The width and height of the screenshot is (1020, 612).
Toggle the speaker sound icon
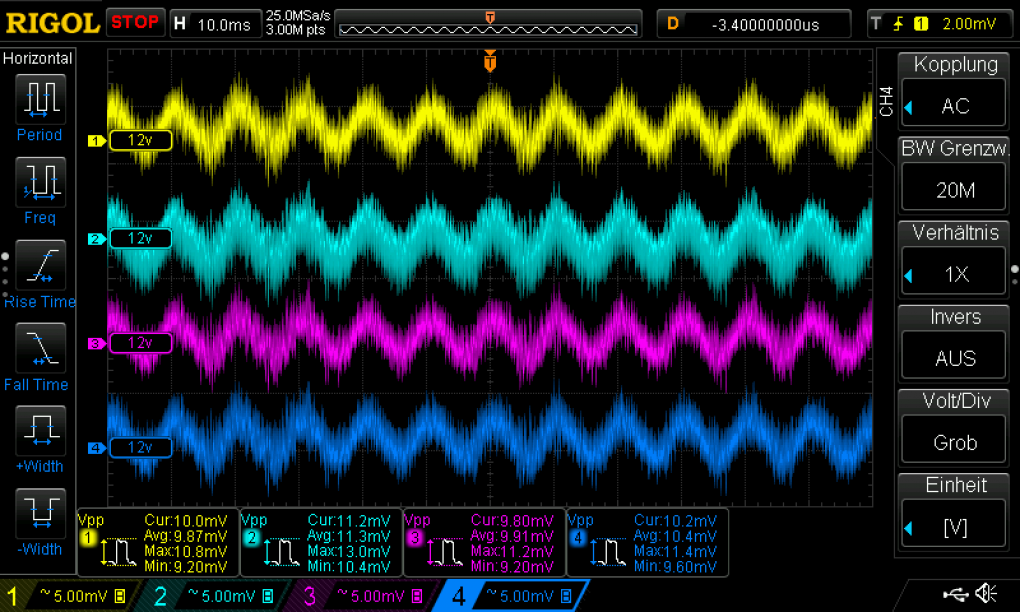coord(987,593)
